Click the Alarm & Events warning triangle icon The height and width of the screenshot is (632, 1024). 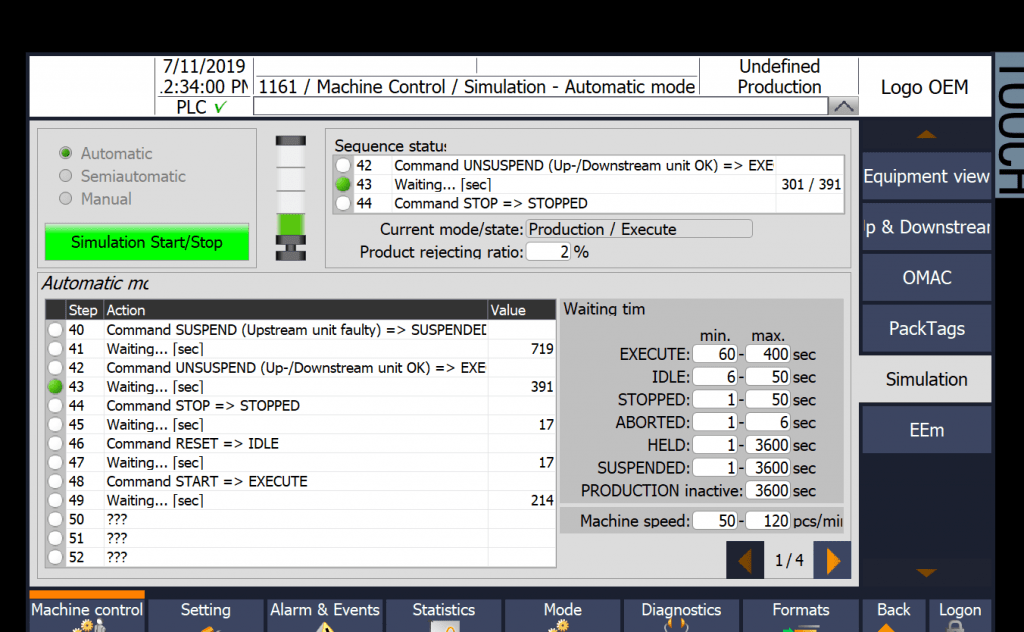pyautogui.click(x=325, y=626)
